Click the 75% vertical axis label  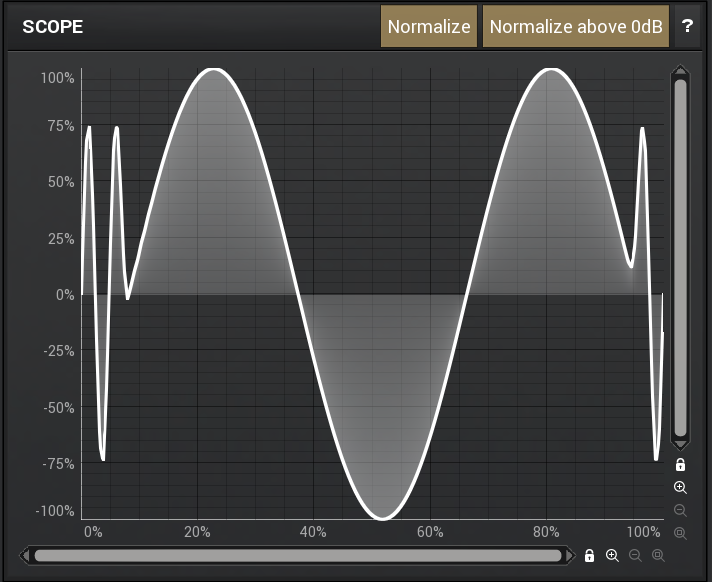tap(61, 126)
